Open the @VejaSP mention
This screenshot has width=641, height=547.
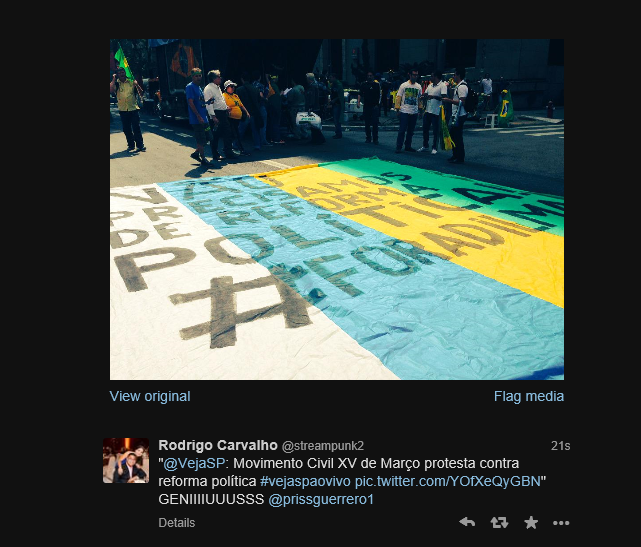(194, 463)
